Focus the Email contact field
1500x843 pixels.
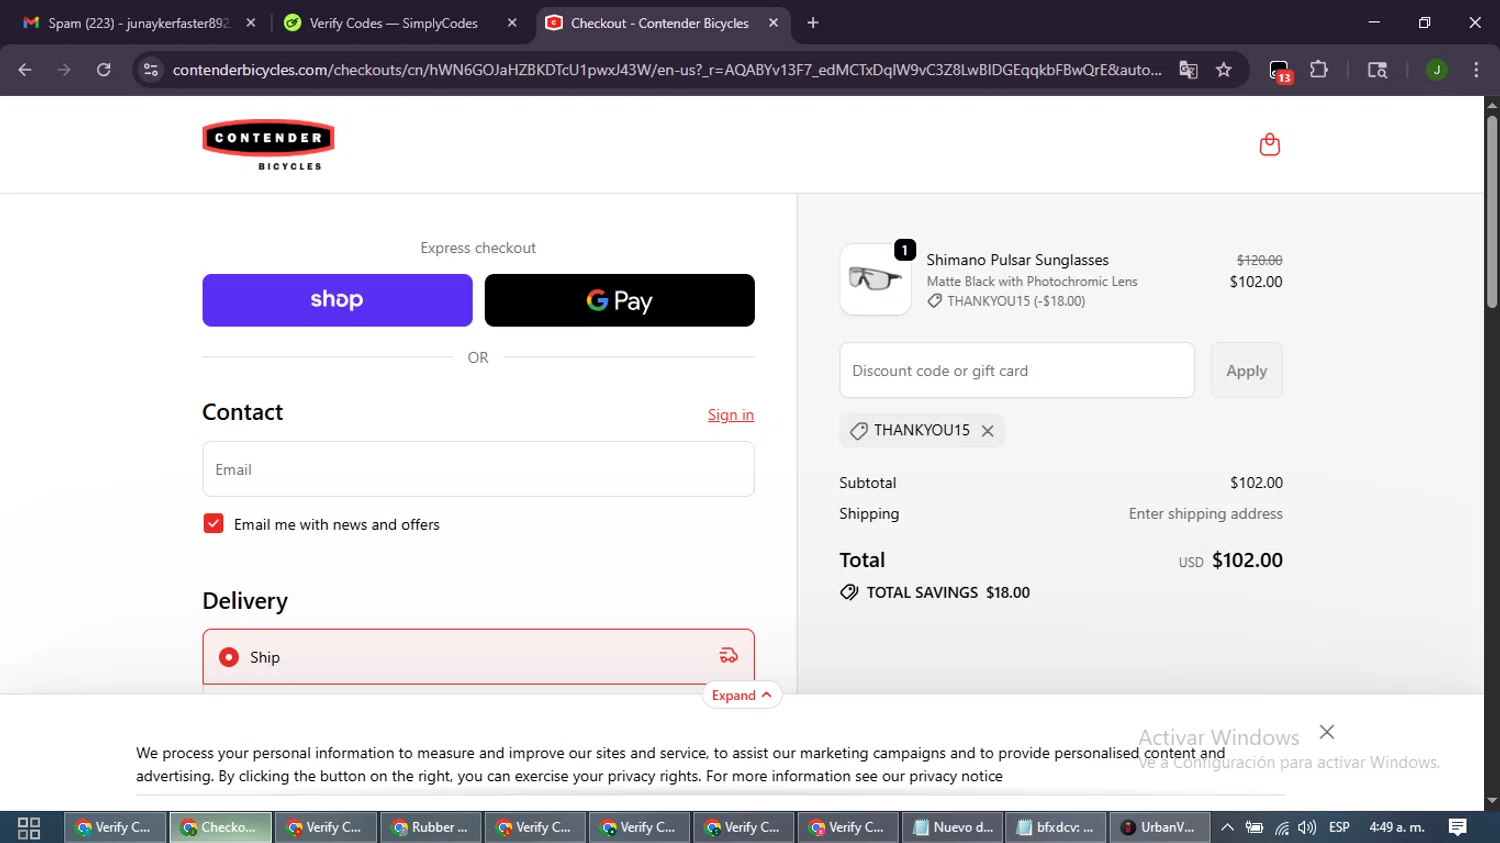pyautogui.click(x=478, y=469)
